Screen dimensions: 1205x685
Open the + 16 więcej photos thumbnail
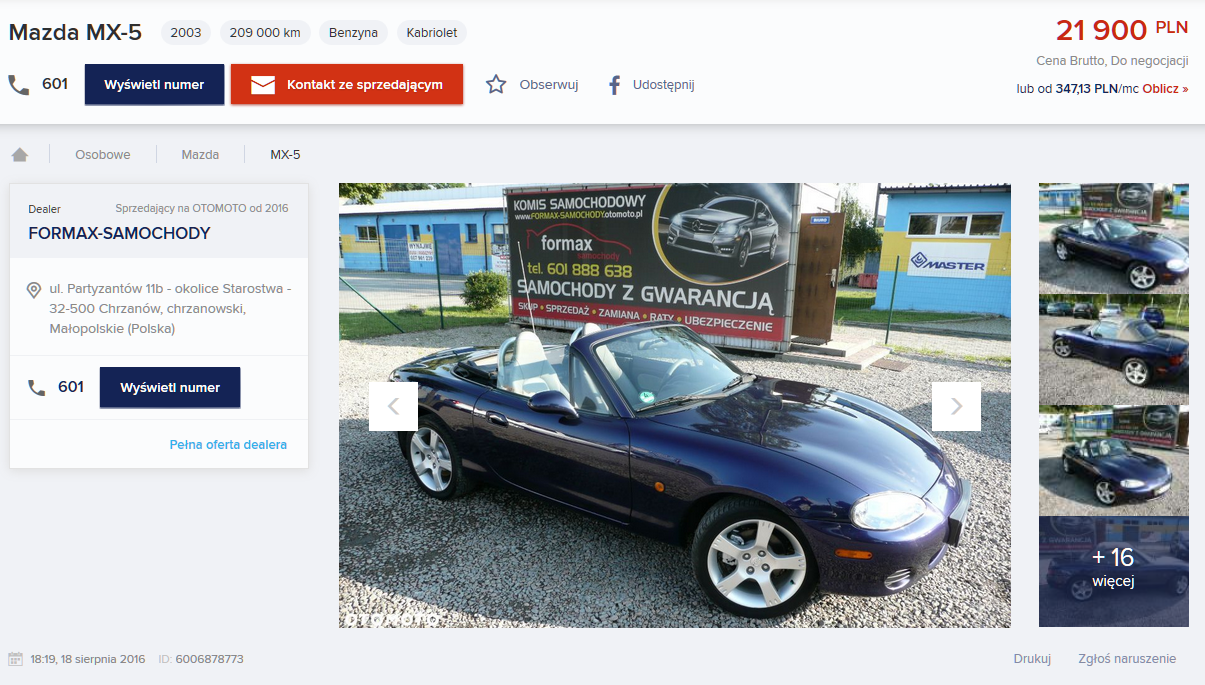(x=1114, y=571)
